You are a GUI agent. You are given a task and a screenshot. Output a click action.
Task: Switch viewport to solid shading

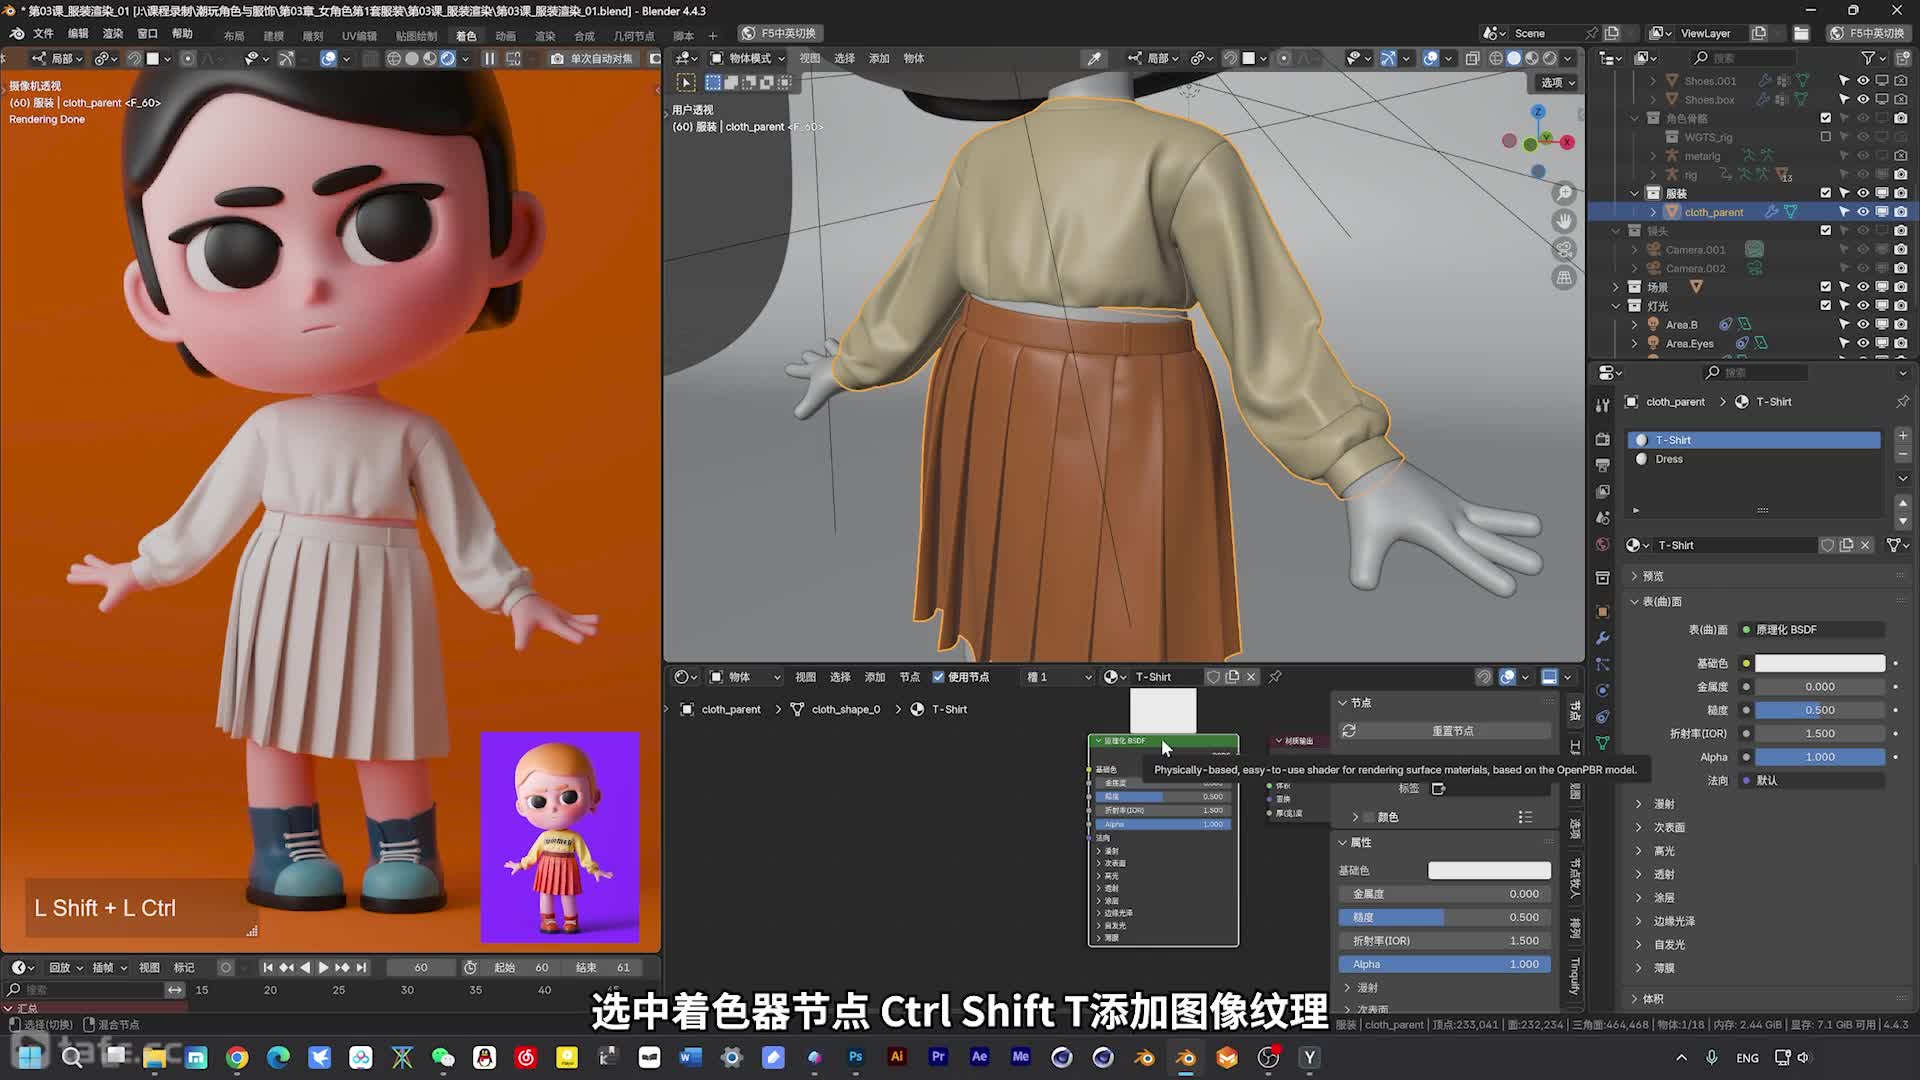pyautogui.click(x=1514, y=58)
